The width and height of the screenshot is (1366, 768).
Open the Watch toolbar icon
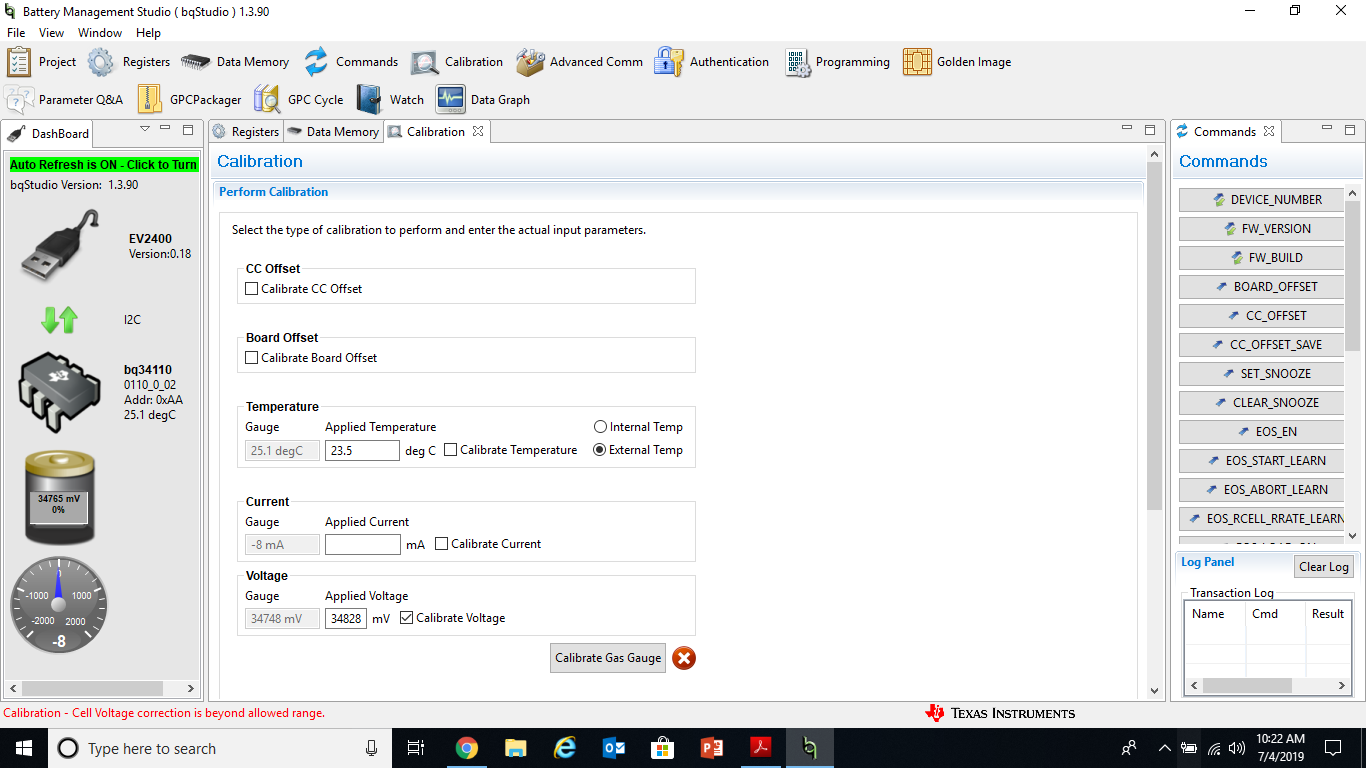pyautogui.click(x=370, y=100)
